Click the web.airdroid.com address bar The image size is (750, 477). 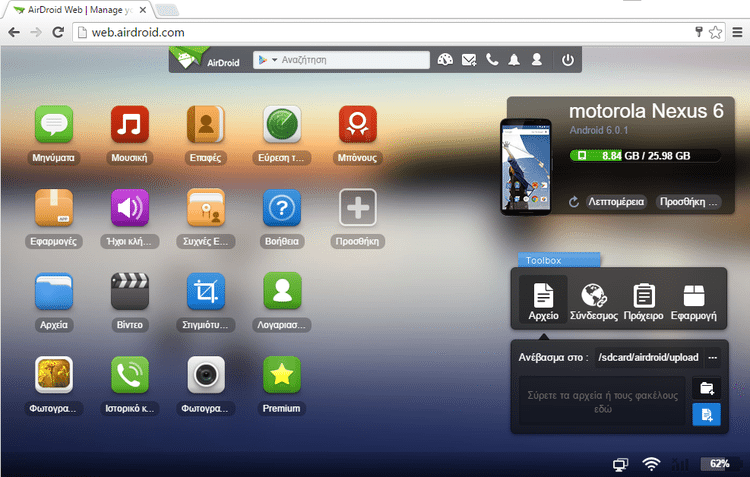pyautogui.click(x=383, y=32)
